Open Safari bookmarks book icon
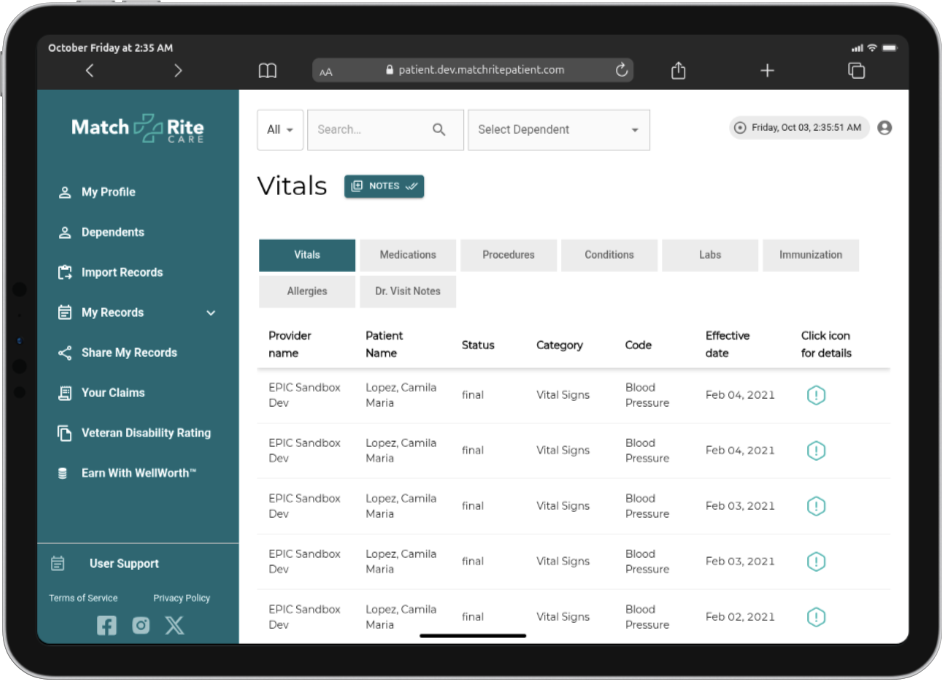The width and height of the screenshot is (942, 680). coord(267,70)
